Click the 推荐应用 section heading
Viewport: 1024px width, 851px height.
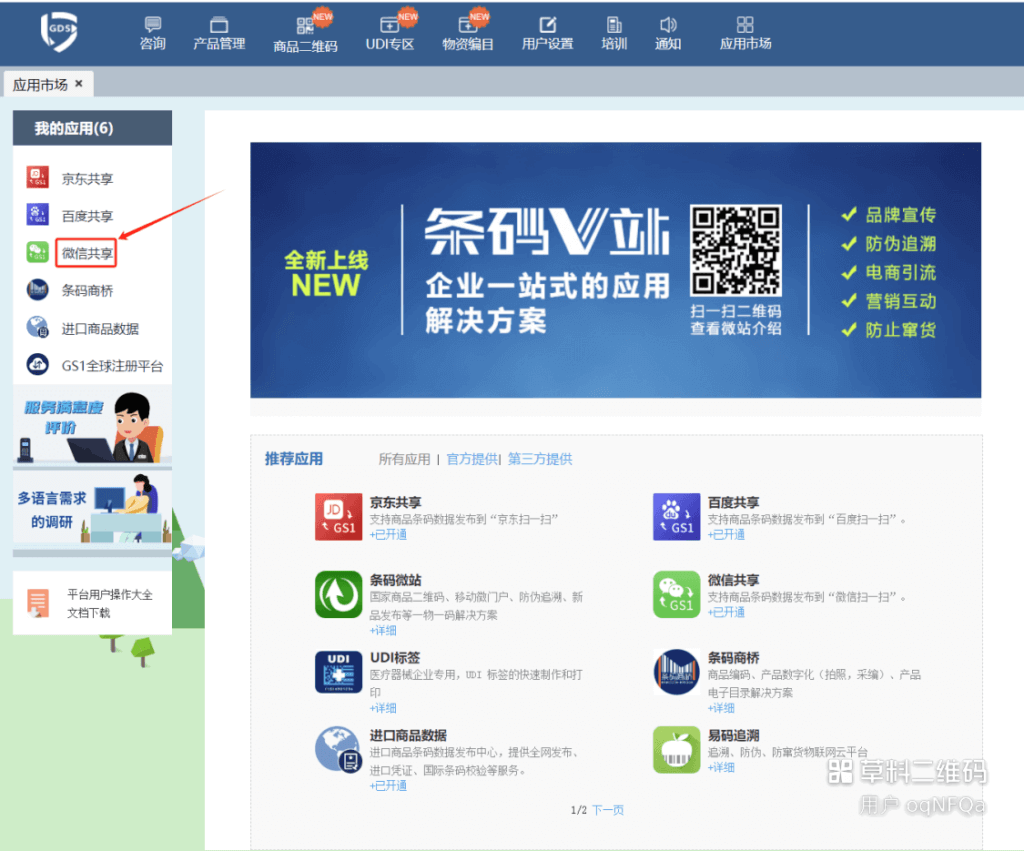(x=294, y=458)
